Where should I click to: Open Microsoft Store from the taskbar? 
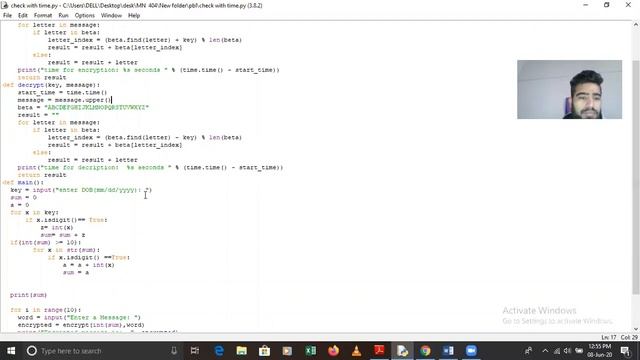point(264,351)
